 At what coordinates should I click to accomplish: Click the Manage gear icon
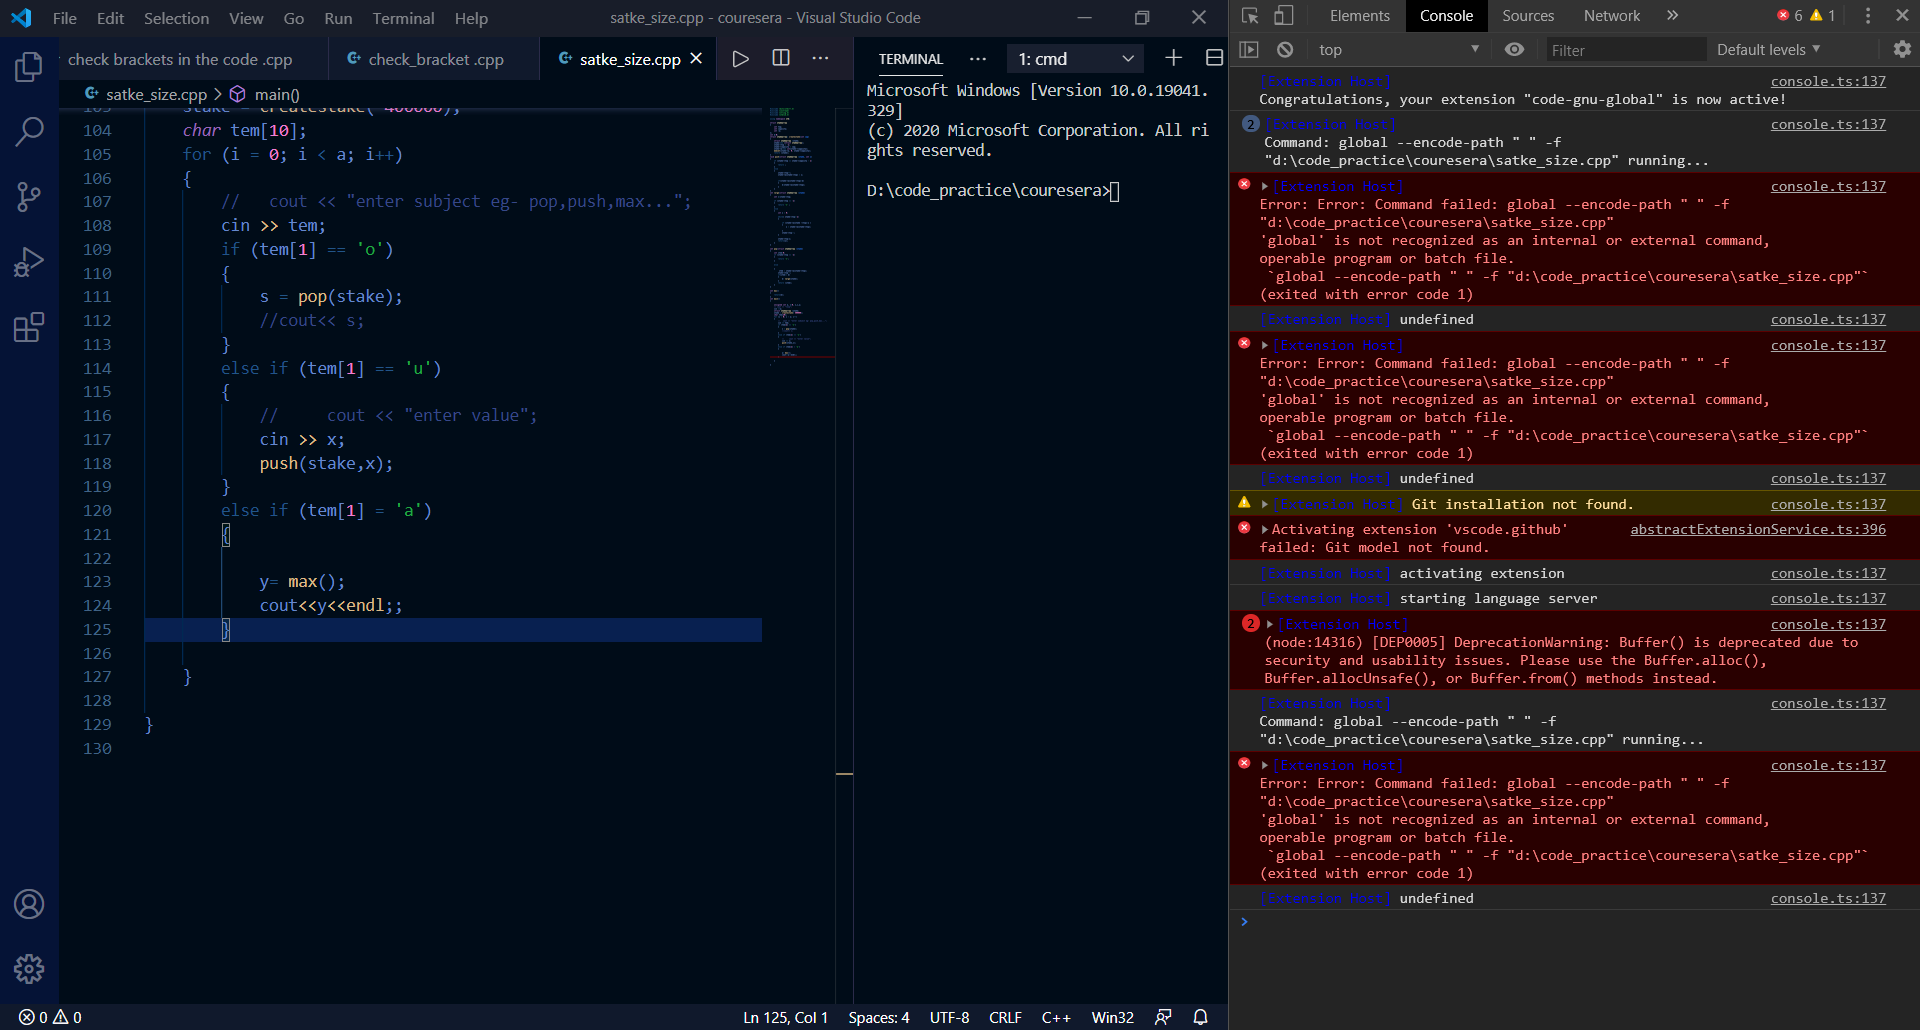pyautogui.click(x=29, y=969)
